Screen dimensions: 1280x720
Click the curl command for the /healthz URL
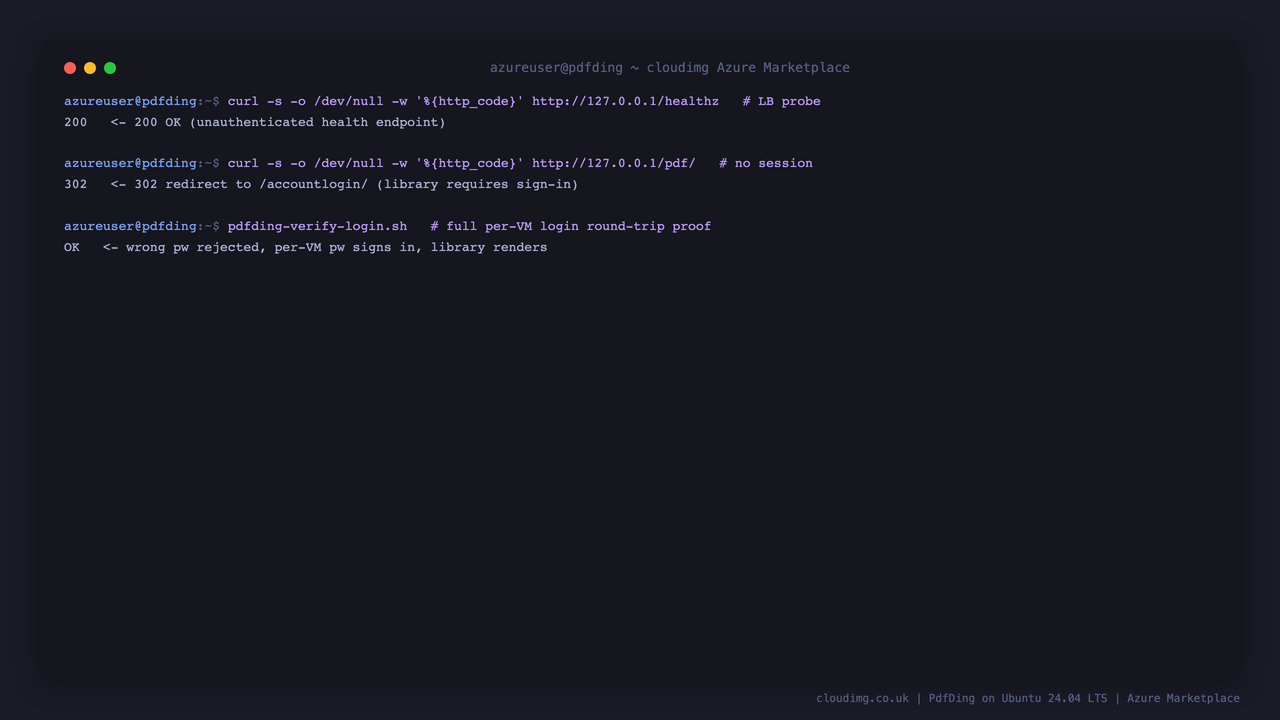coord(473,101)
